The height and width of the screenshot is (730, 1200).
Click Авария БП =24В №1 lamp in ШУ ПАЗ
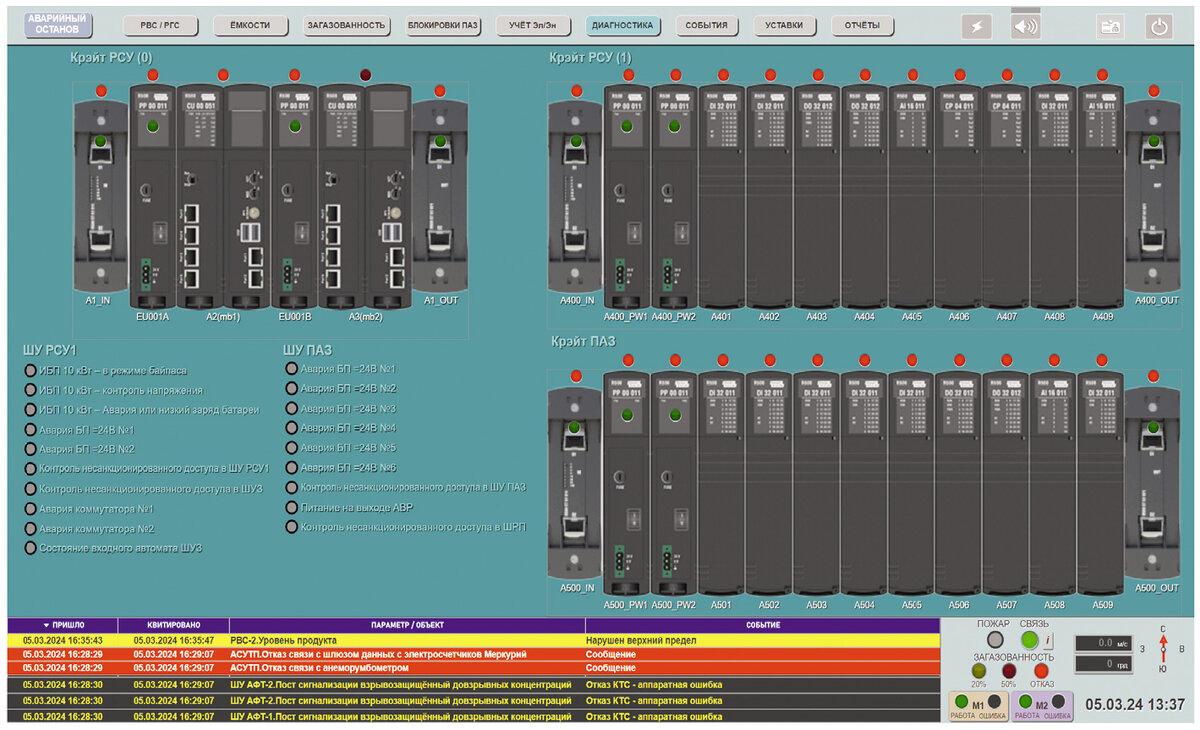(x=294, y=368)
